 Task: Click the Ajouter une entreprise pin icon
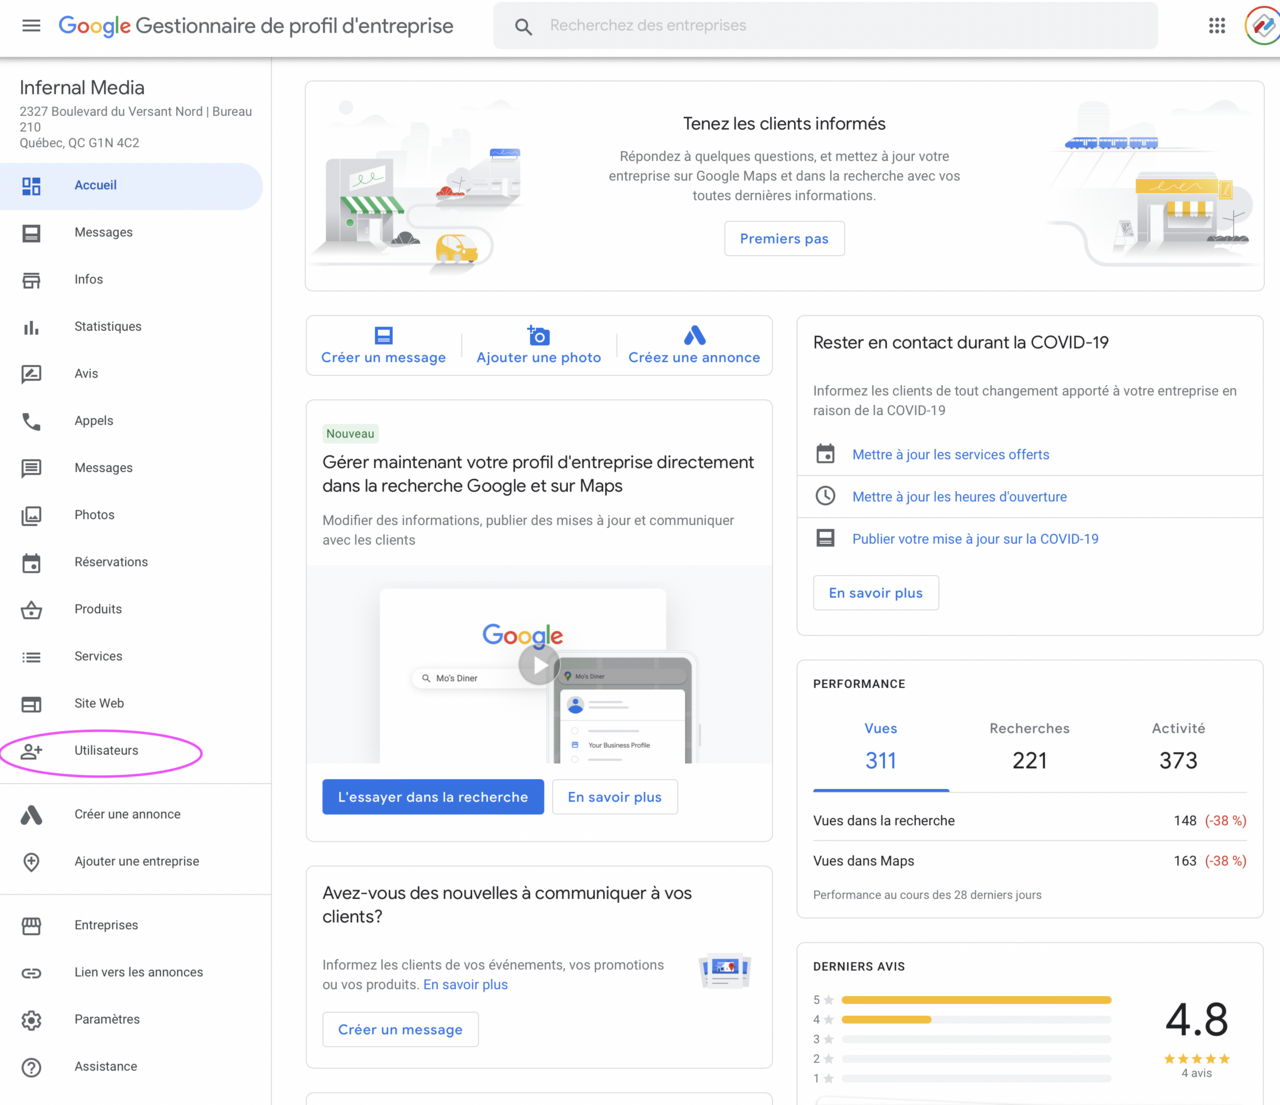(32, 862)
